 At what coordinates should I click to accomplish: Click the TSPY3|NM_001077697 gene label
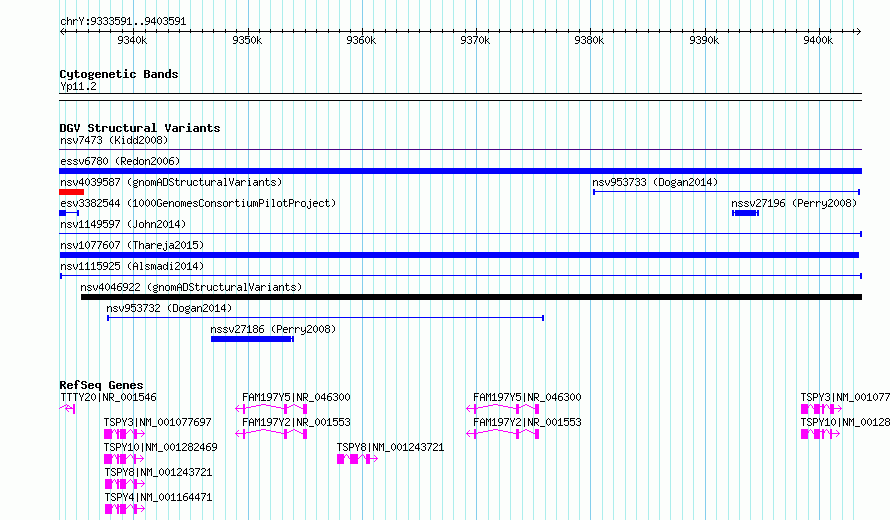pyautogui.click(x=157, y=422)
